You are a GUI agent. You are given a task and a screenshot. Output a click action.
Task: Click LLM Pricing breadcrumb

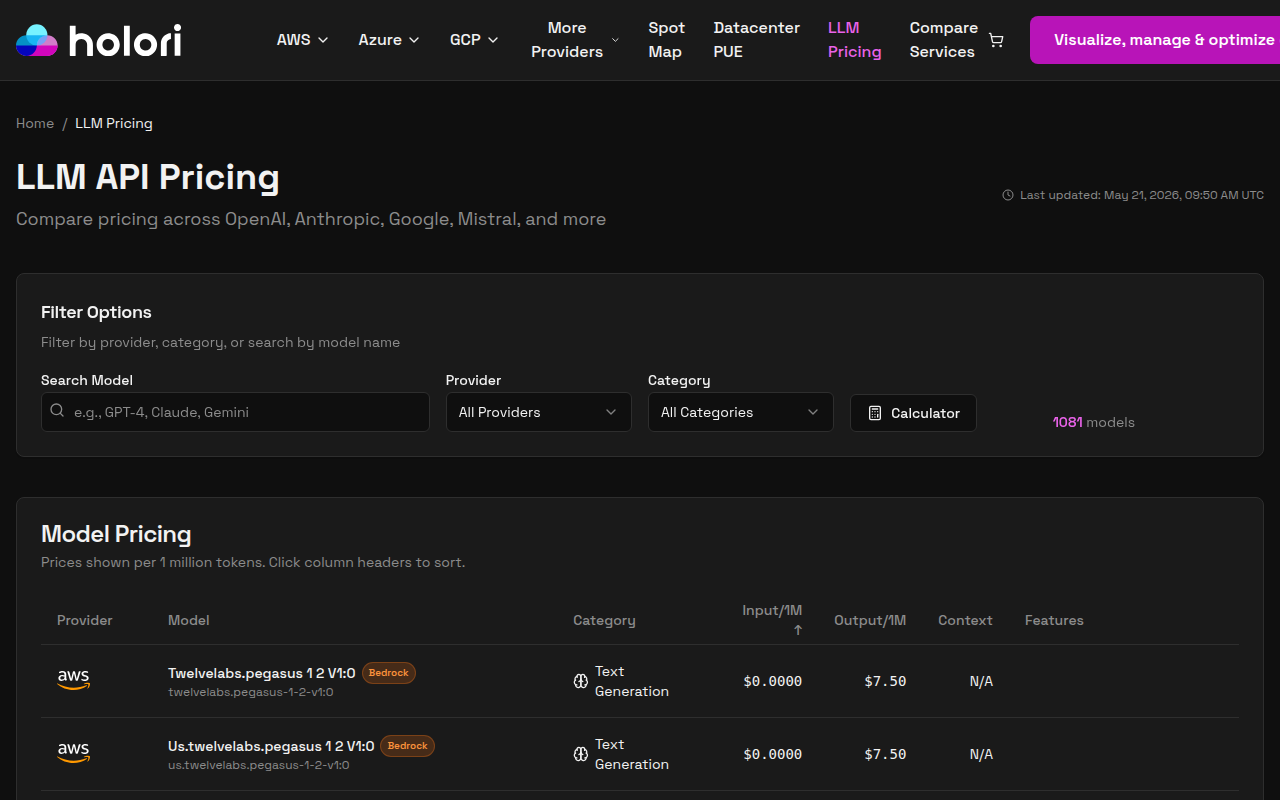114,123
